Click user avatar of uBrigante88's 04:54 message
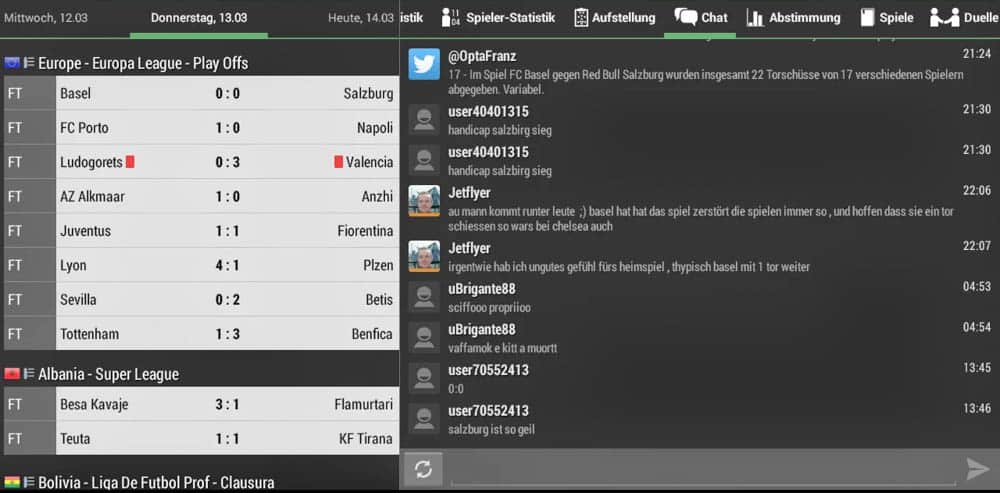Image resolution: width=1000 pixels, height=493 pixels. tap(424, 338)
